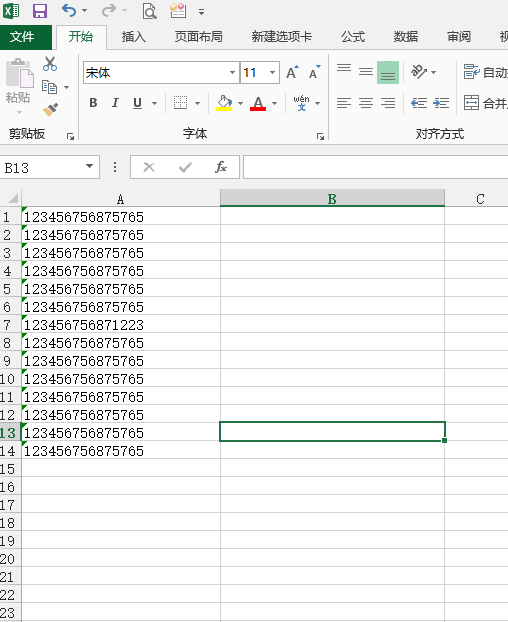Image resolution: width=508 pixels, height=622 pixels.
Task: Toggle center horizontal alignment
Action: coord(366,103)
